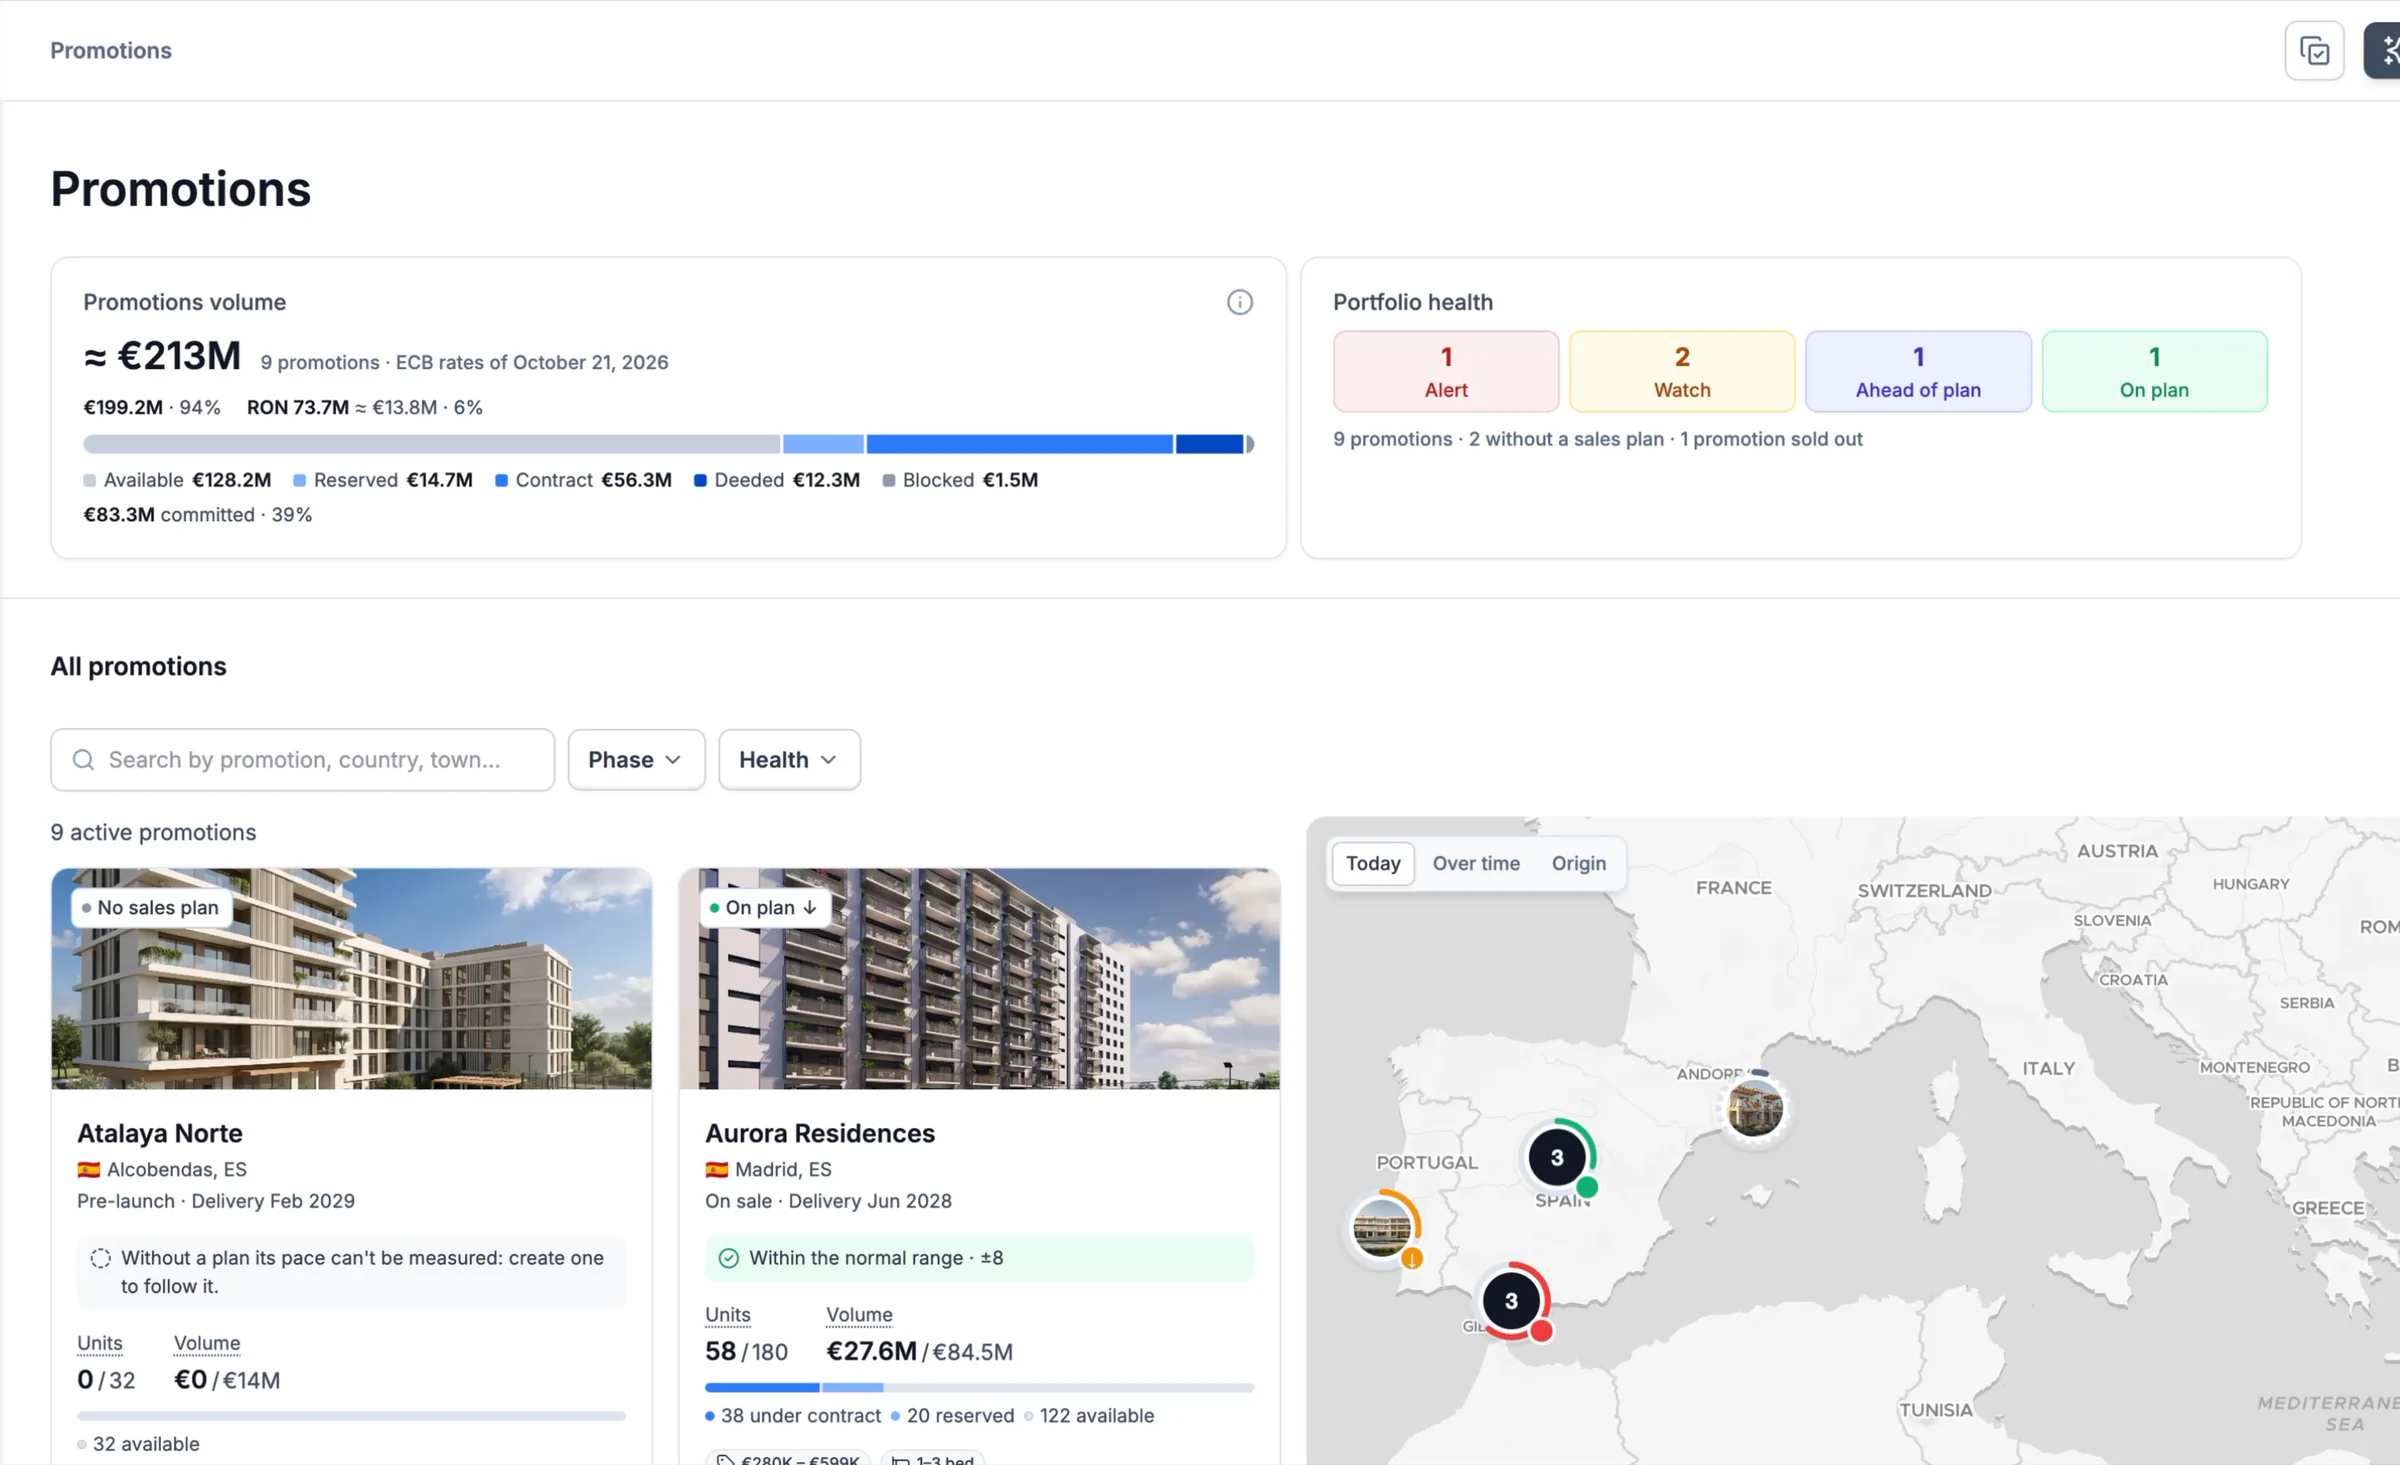2400x1465 pixels.
Task: Click the Contract legend swatch
Action: [x=501, y=481]
